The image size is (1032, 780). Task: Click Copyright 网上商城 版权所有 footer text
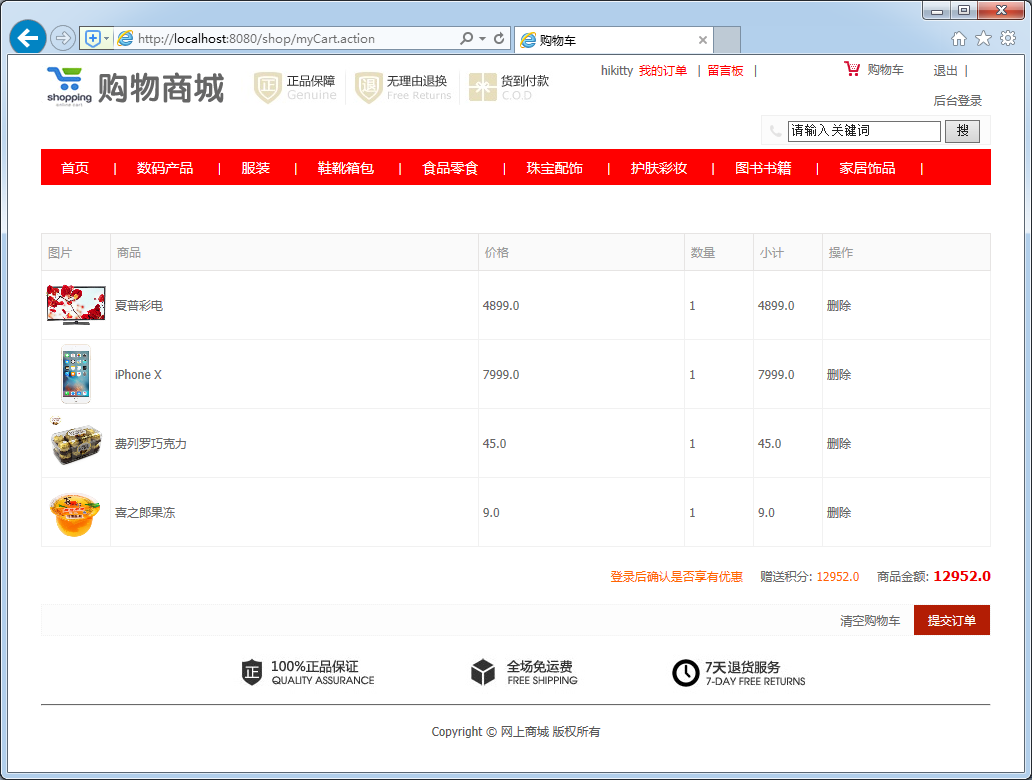[x=516, y=732]
